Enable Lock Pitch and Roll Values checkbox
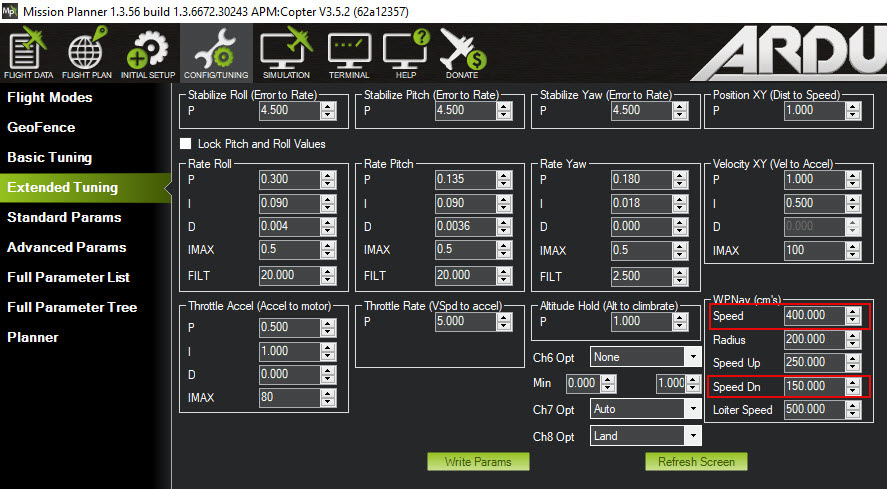The height and width of the screenshot is (489, 887). (x=185, y=144)
